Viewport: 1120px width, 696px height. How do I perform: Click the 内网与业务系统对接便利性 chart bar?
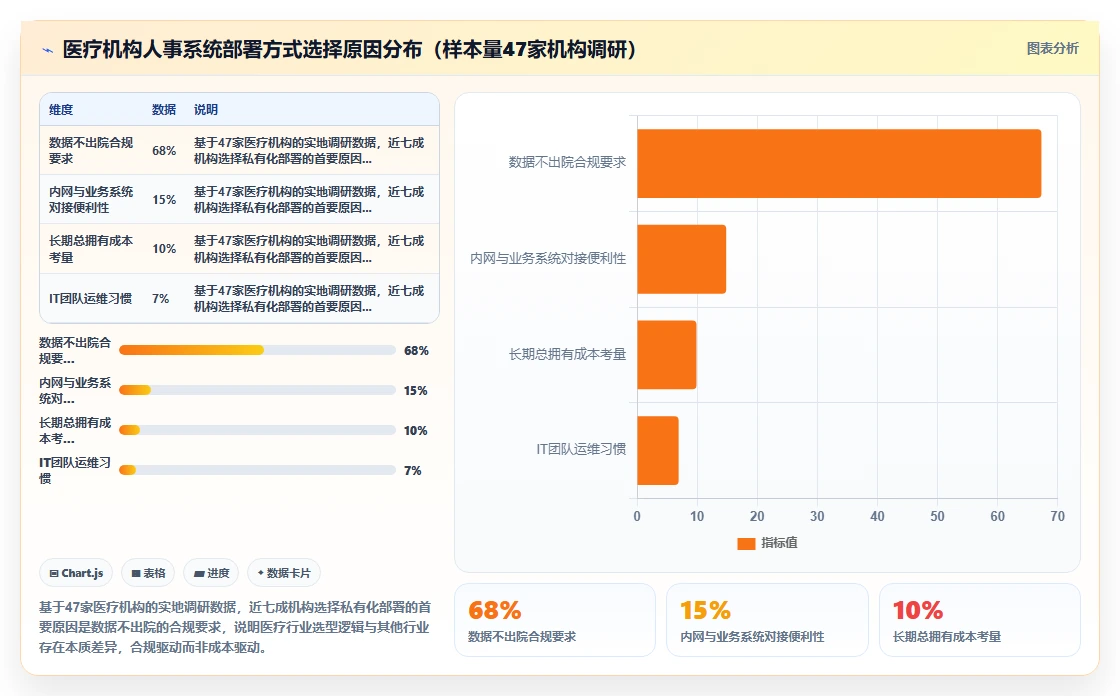tap(681, 259)
